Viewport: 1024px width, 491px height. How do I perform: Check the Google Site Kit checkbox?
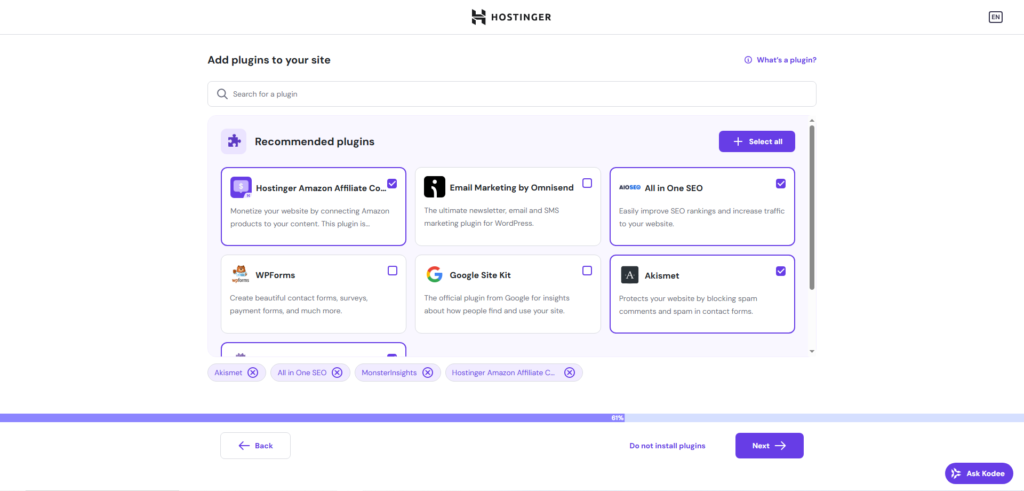click(x=587, y=270)
